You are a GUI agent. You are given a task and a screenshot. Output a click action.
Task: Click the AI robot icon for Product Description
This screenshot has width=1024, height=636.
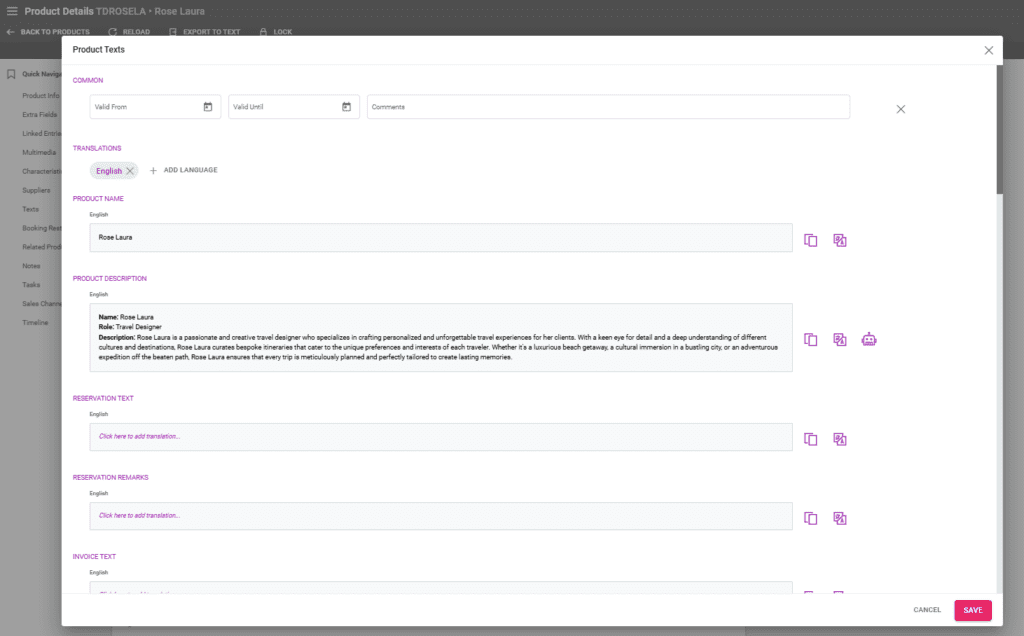869,340
